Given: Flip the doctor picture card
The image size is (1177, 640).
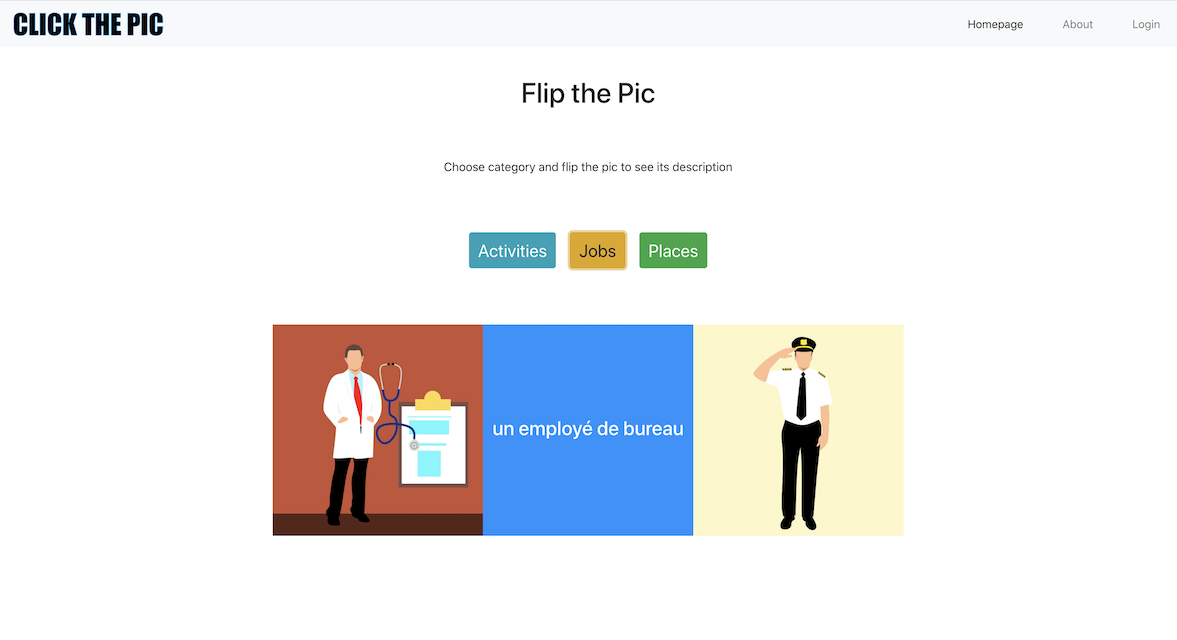Looking at the screenshot, I should point(378,430).
